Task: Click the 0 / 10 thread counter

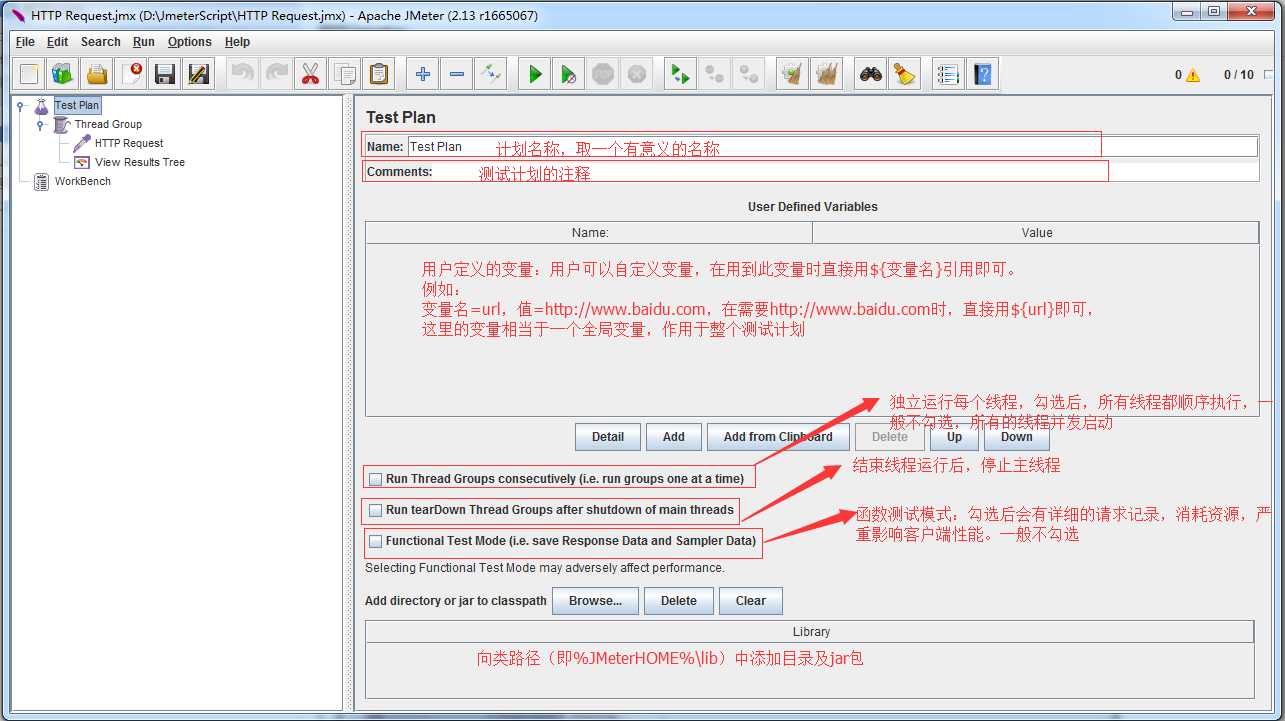Action: [x=1238, y=75]
